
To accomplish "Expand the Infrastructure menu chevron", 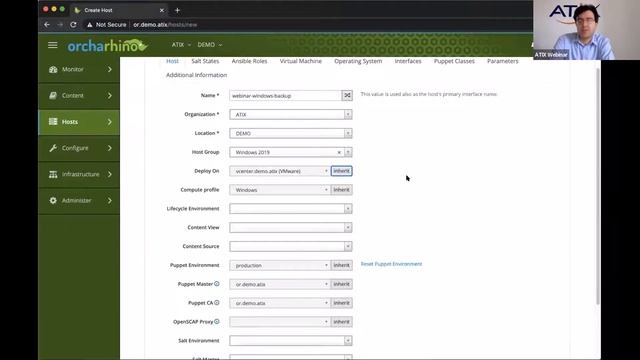I will point(109,174).
